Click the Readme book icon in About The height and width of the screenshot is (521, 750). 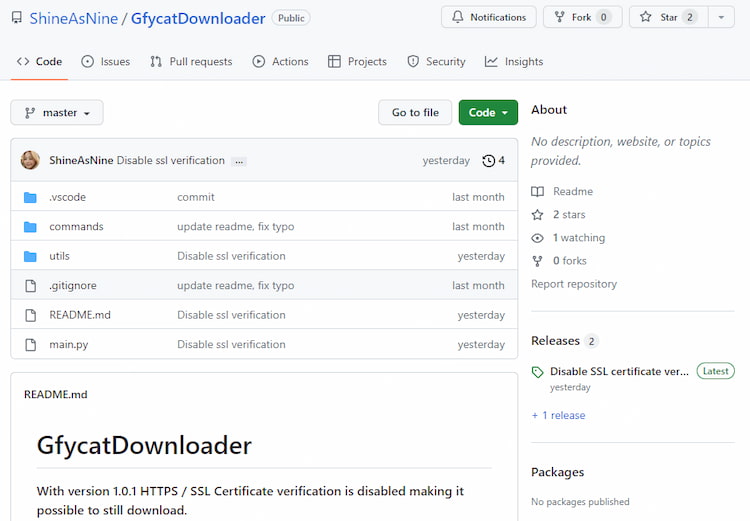click(x=537, y=192)
